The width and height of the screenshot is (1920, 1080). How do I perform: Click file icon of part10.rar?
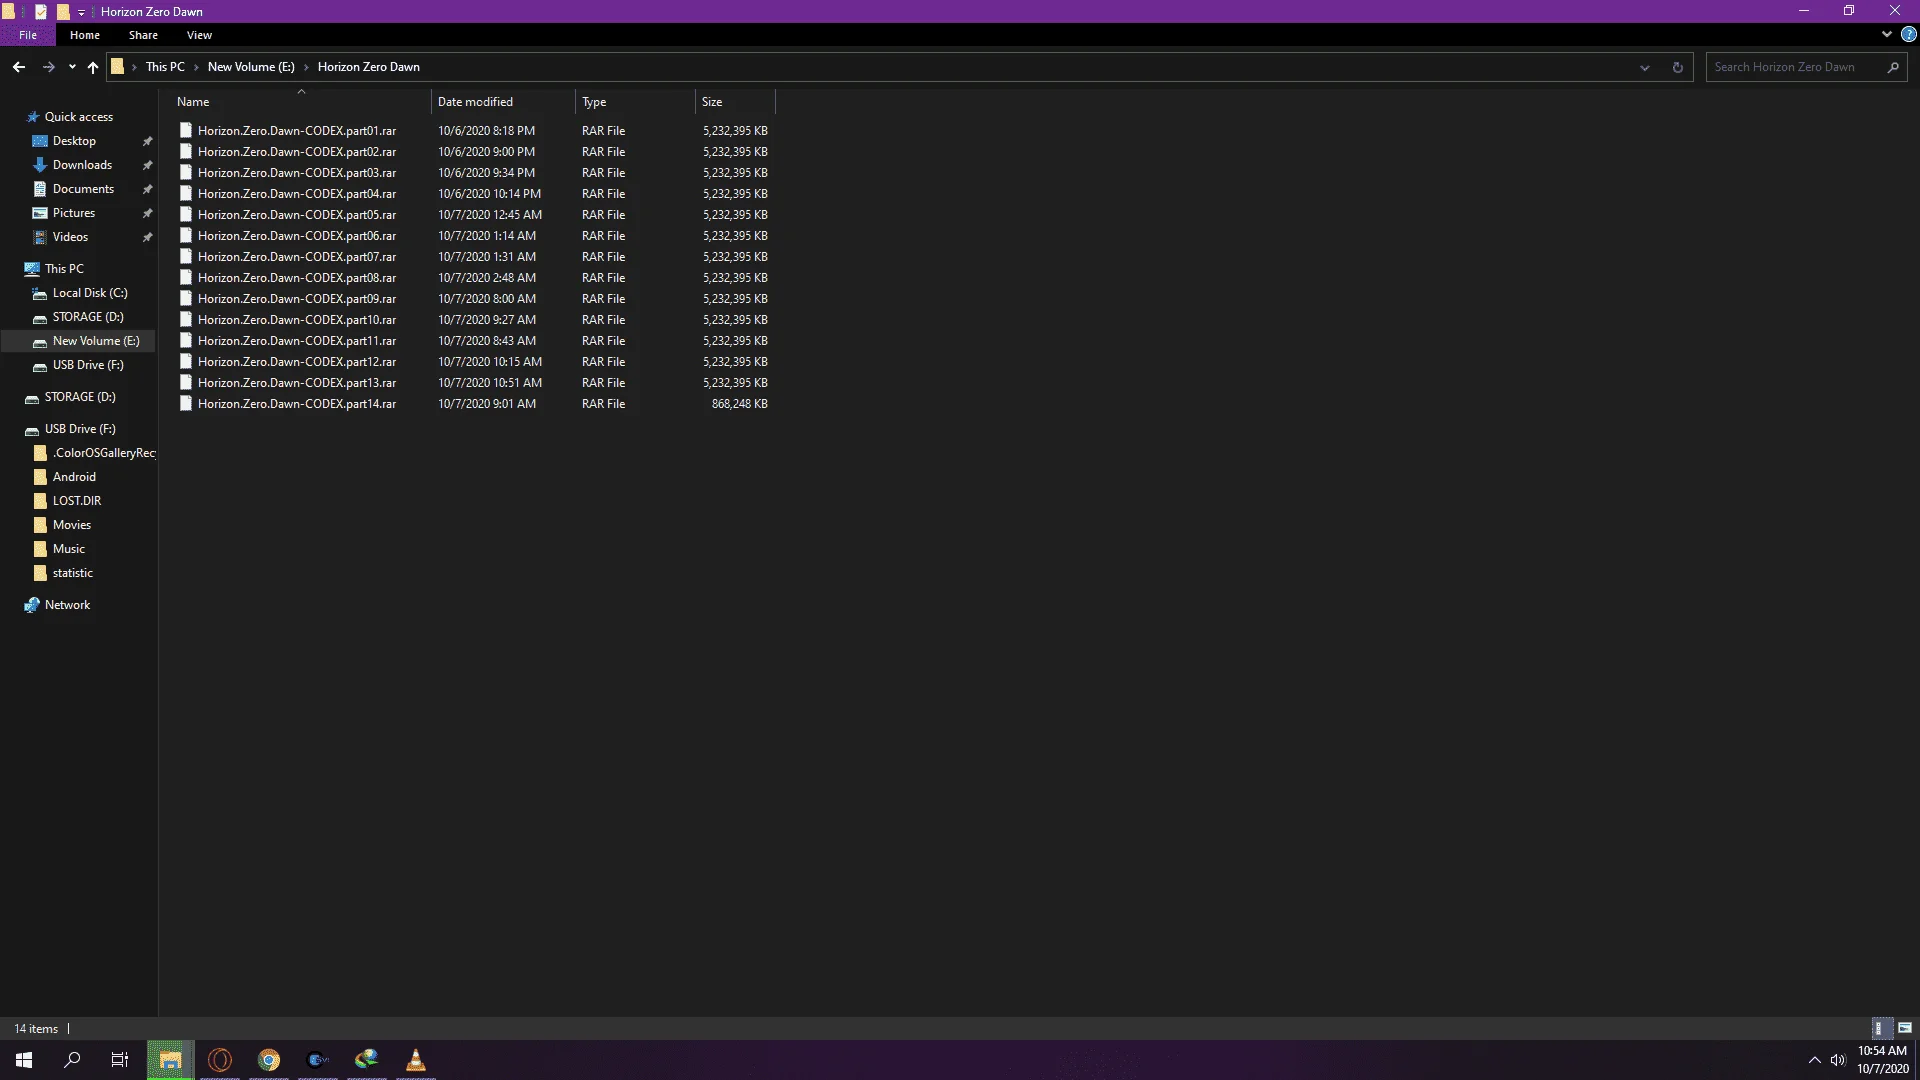(185, 320)
